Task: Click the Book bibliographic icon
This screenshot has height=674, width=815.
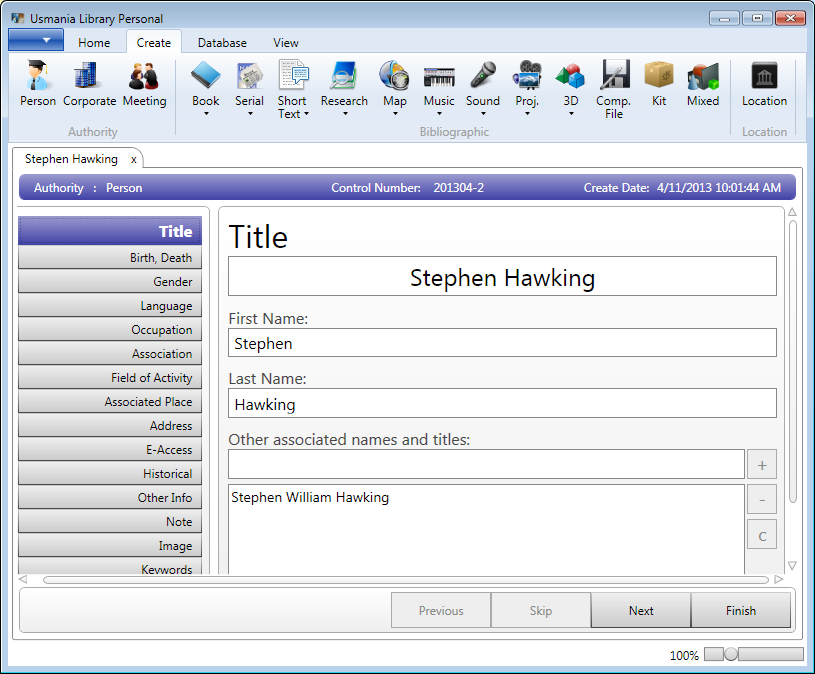Action: [205, 76]
